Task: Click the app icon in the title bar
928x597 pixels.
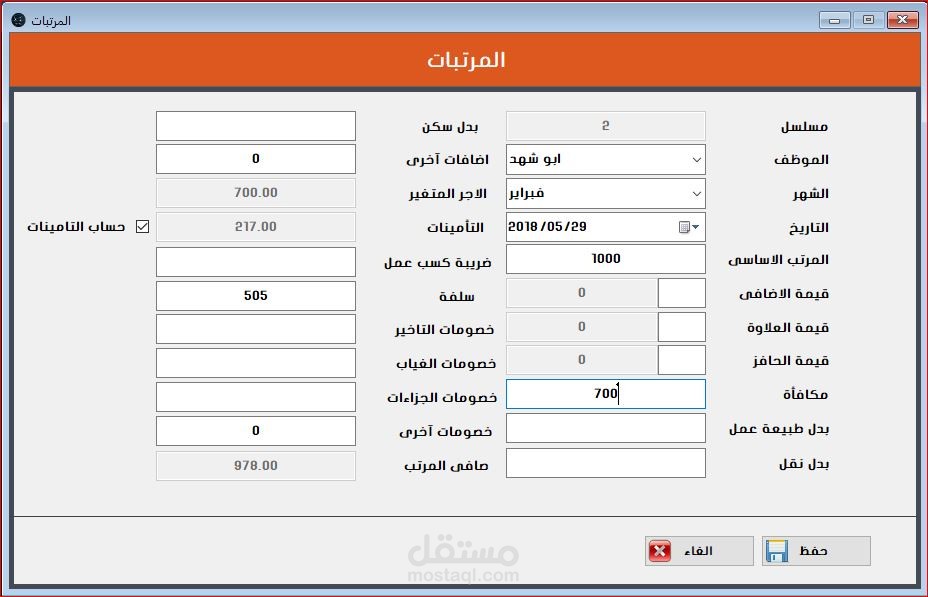Action: pyautogui.click(x=18, y=20)
